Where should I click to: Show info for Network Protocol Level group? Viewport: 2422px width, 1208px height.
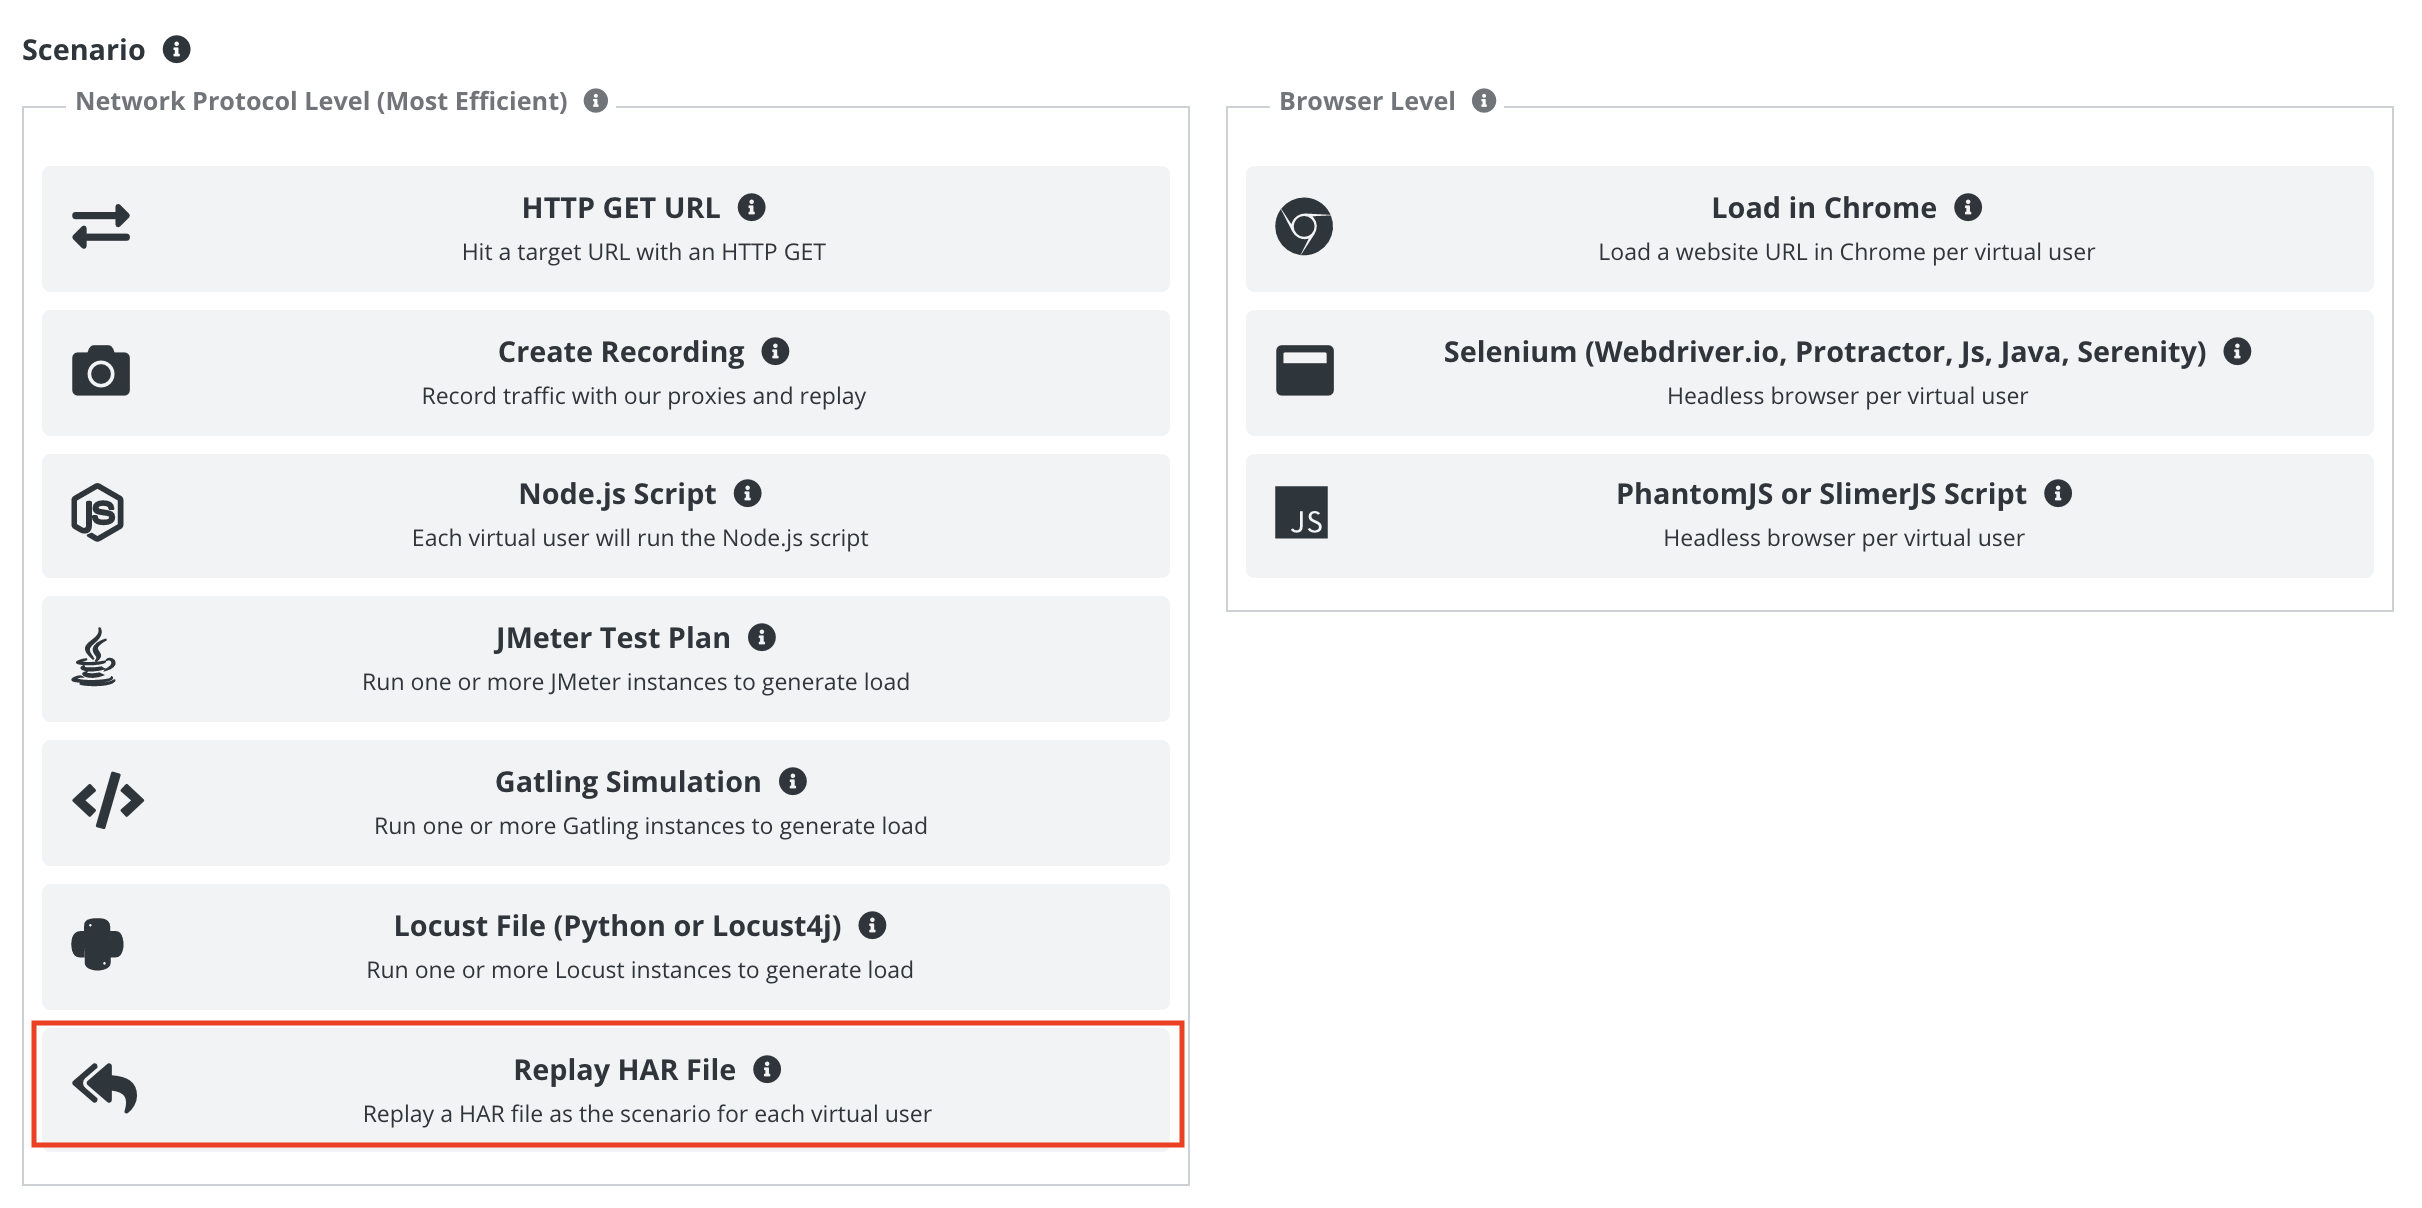click(x=596, y=101)
